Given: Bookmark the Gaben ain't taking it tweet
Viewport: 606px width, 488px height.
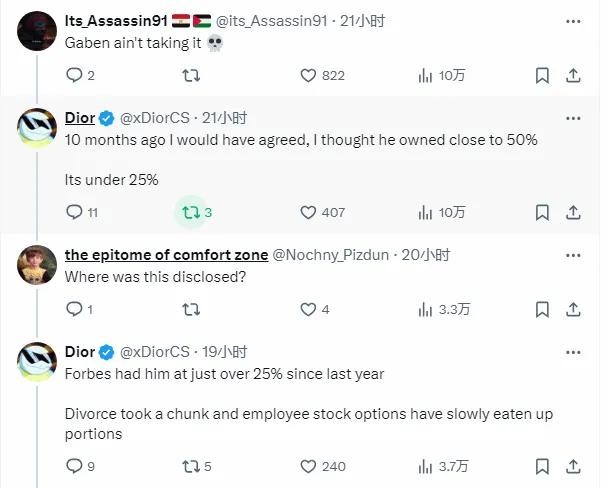Looking at the screenshot, I should point(541,75).
